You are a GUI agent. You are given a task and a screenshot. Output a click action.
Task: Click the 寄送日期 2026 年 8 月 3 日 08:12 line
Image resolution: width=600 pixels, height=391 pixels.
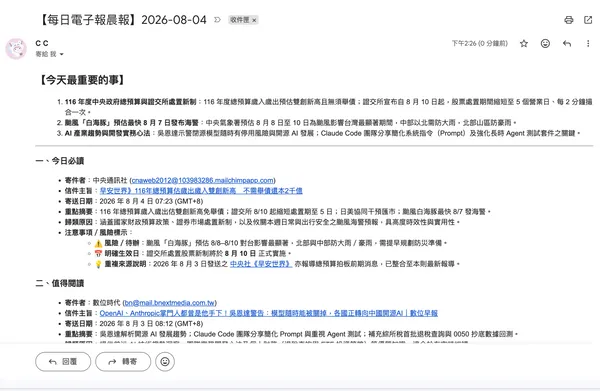pos(134,324)
